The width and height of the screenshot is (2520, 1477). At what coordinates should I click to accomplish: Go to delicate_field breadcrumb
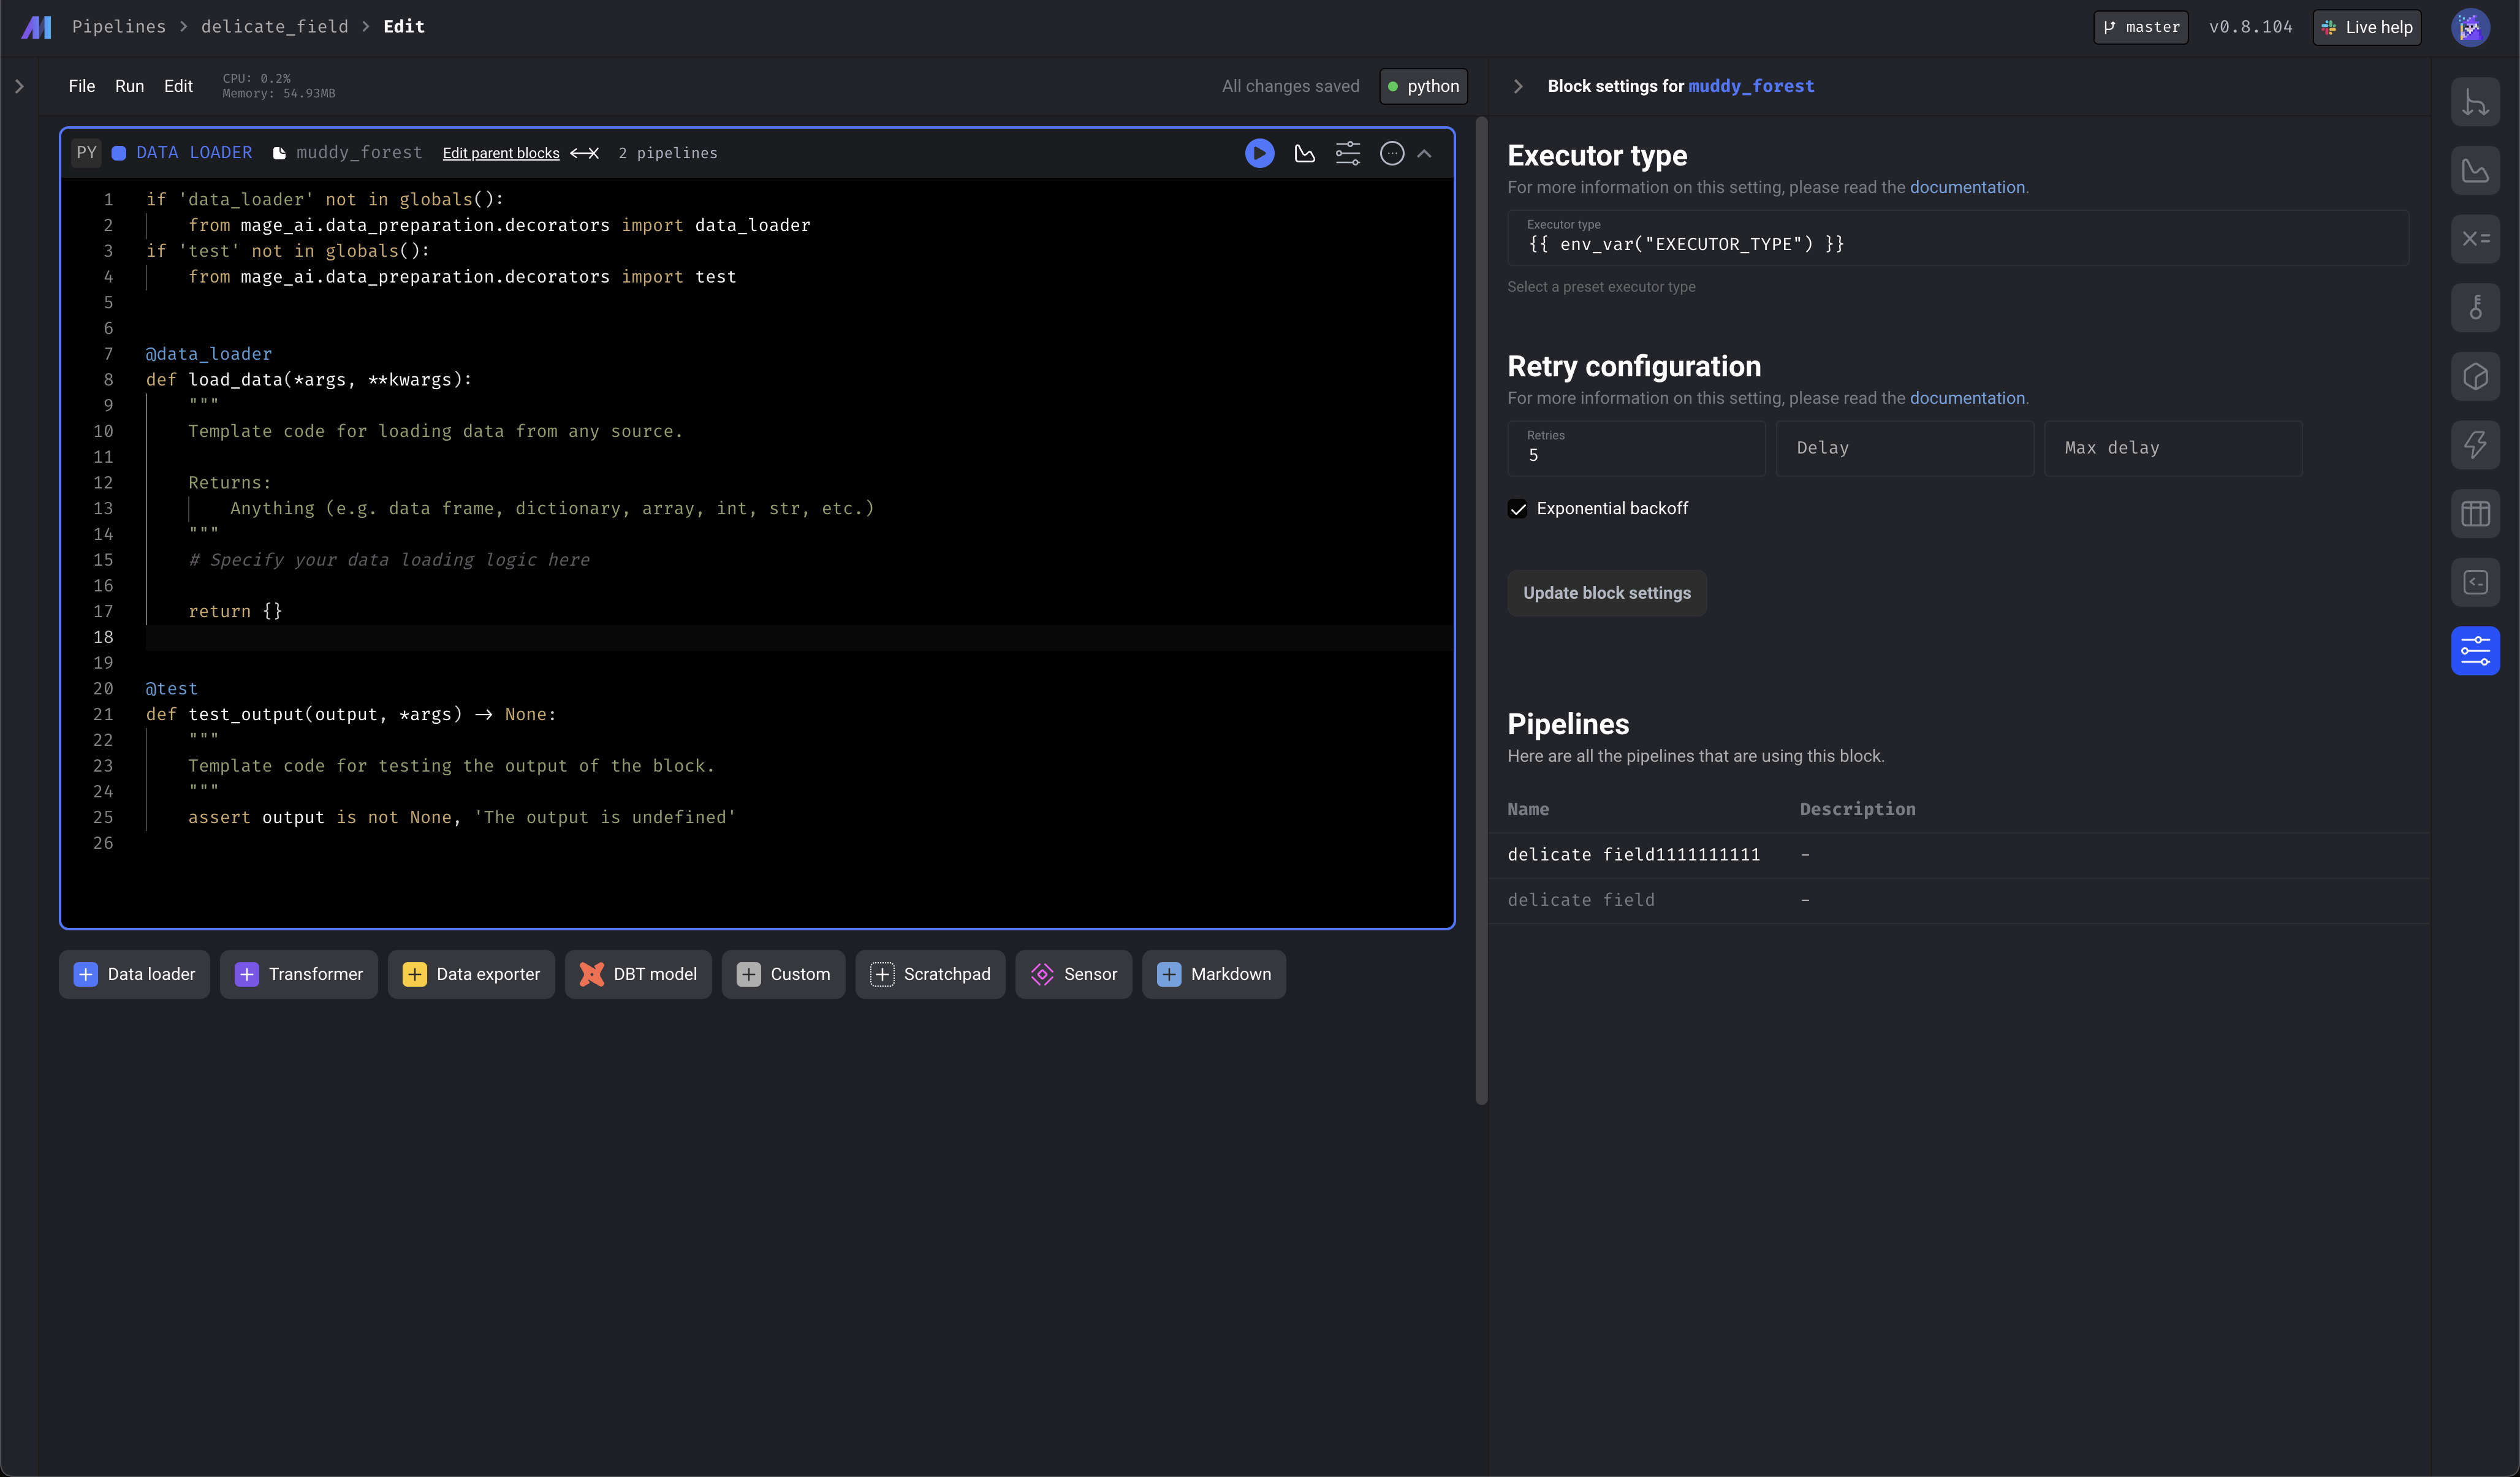point(275,27)
